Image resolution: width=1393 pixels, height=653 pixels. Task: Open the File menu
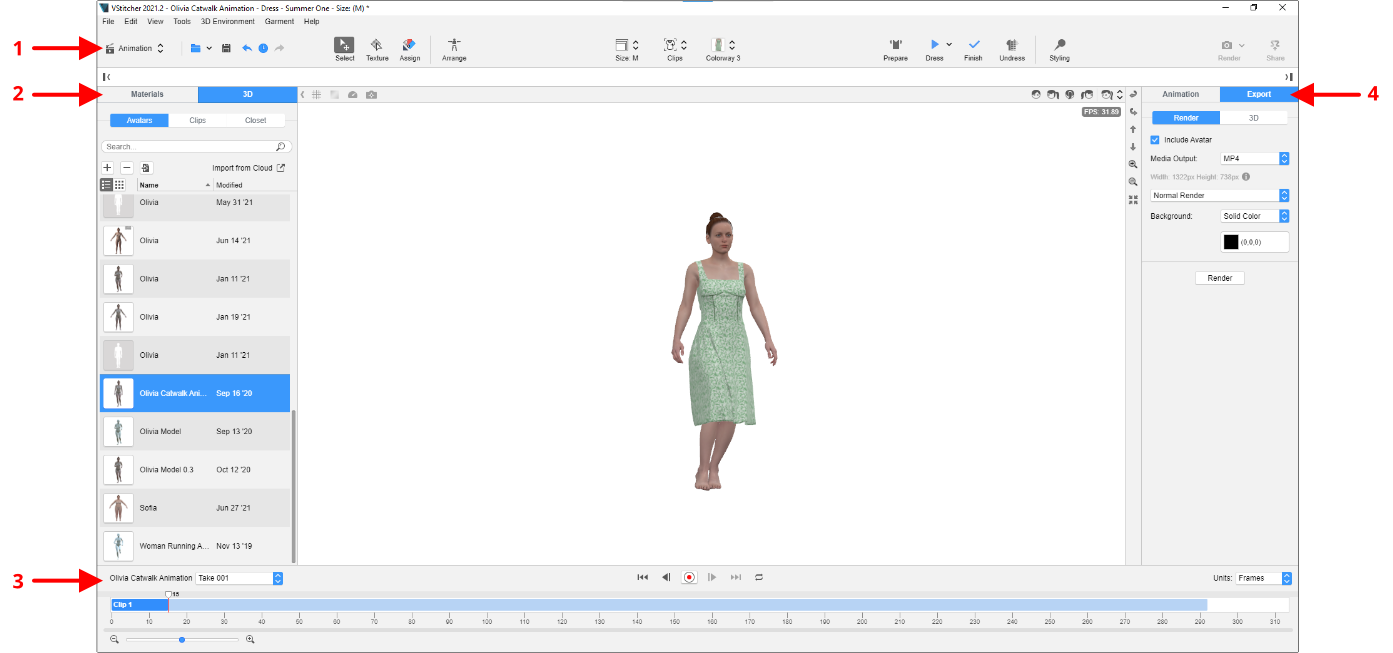(x=108, y=21)
